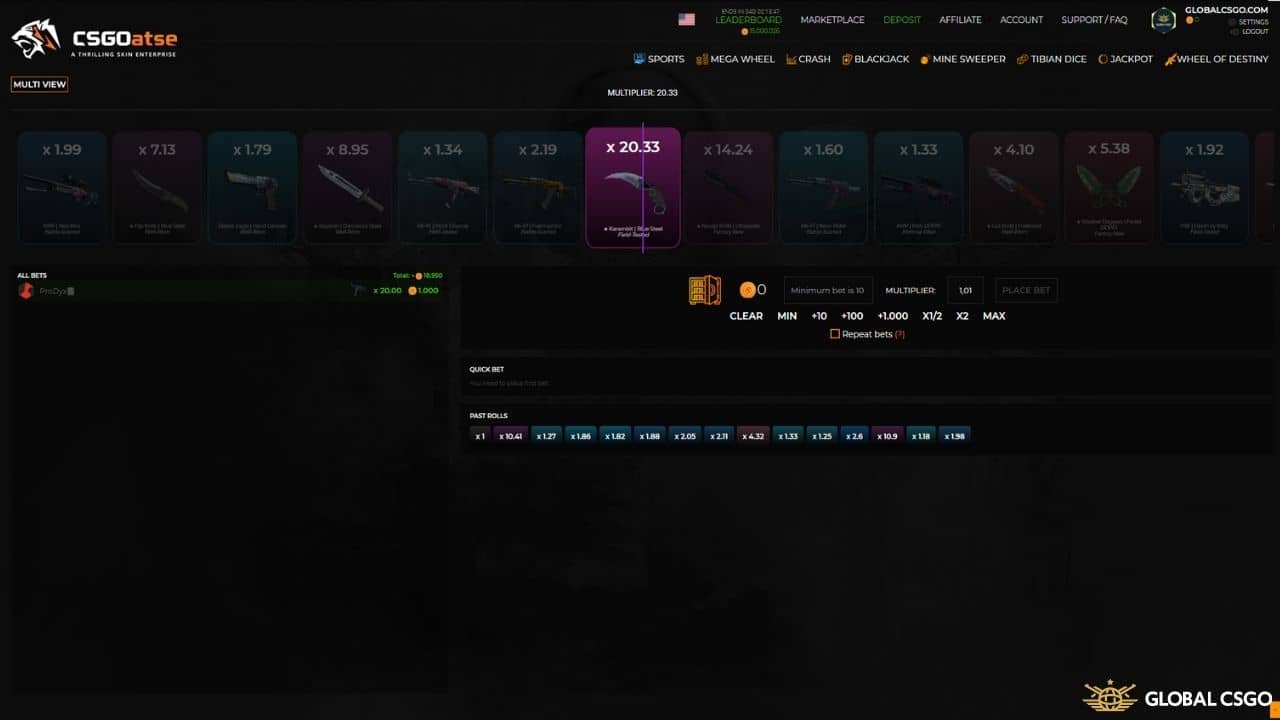Viewport: 1280px width, 720px height.
Task: Add +1.000 to the bet
Action: [893, 316]
